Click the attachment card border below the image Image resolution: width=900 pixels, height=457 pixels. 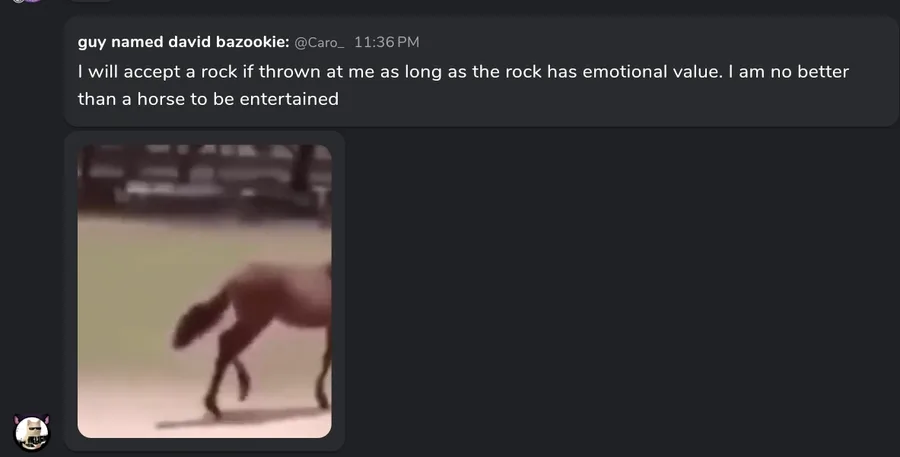tap(204, 444)
